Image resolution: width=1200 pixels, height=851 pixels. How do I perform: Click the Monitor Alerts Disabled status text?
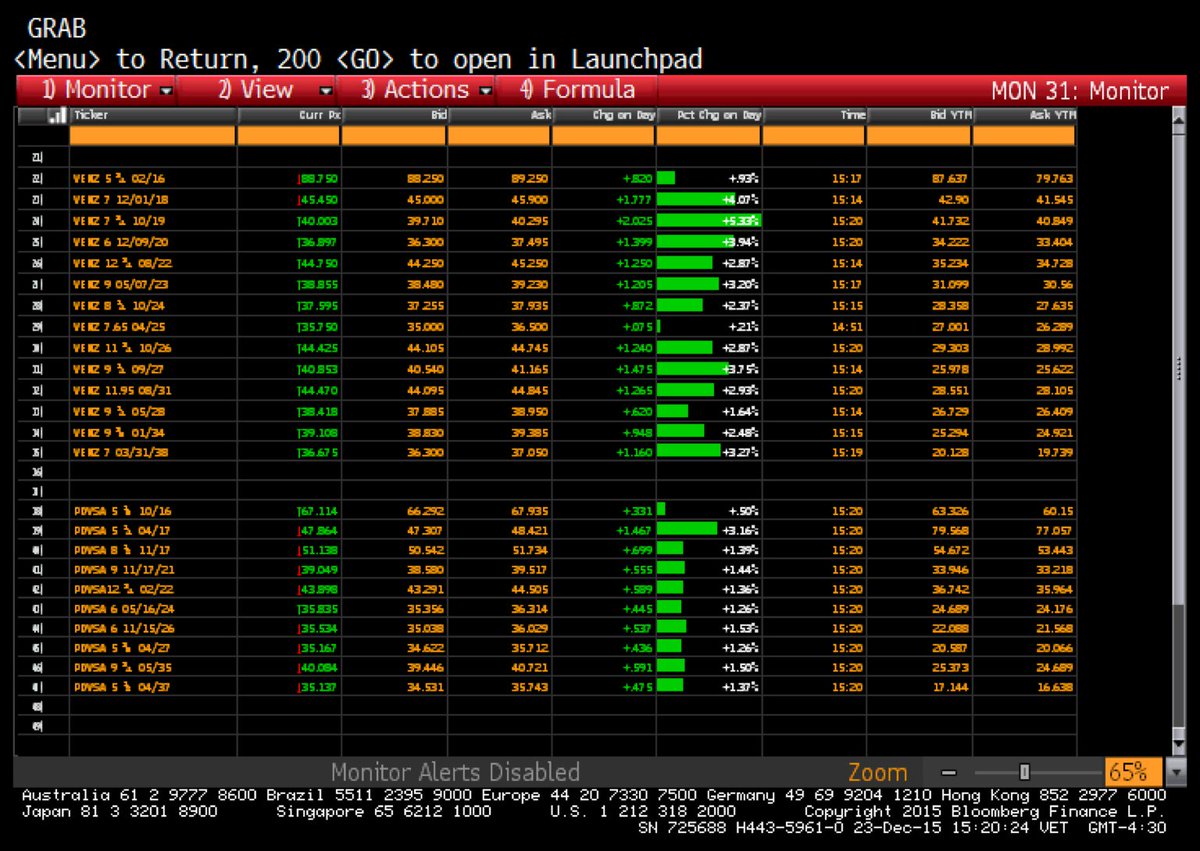coord(455,772)
